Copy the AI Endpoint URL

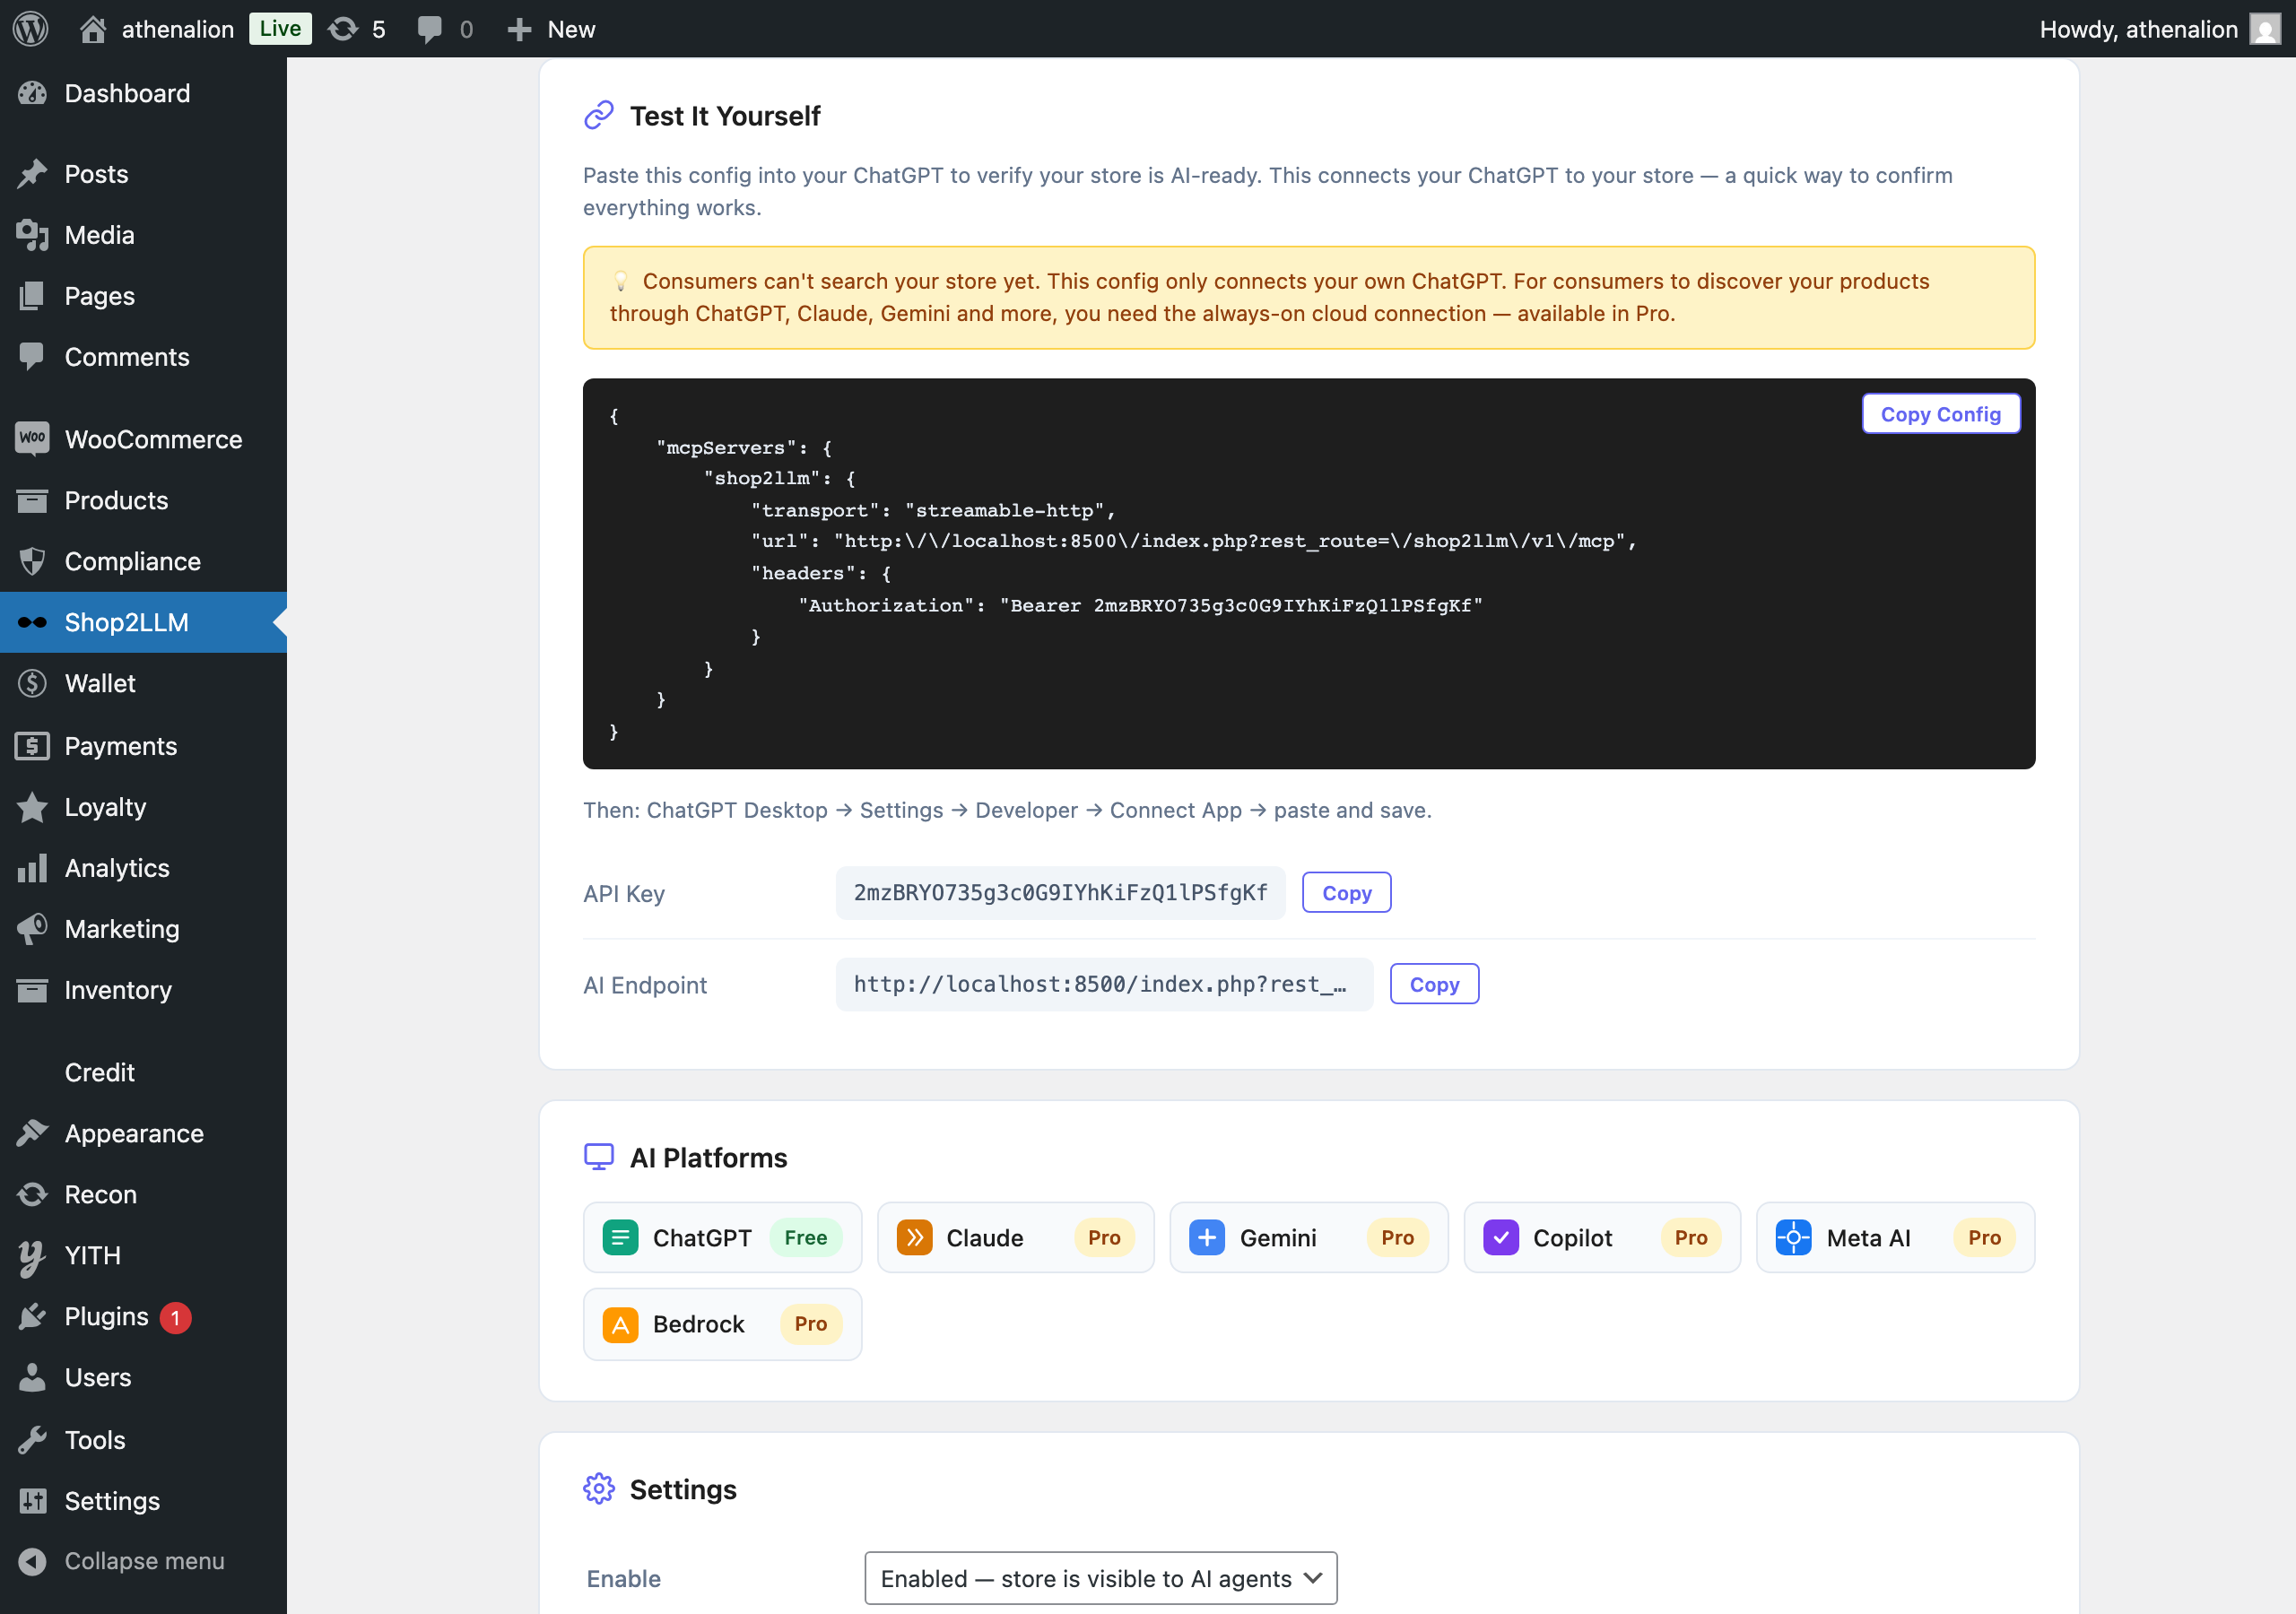[x=1434, y=984]
